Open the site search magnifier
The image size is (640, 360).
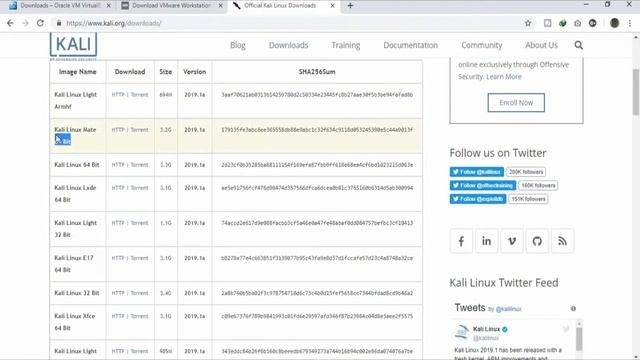[x=578, y=45]
